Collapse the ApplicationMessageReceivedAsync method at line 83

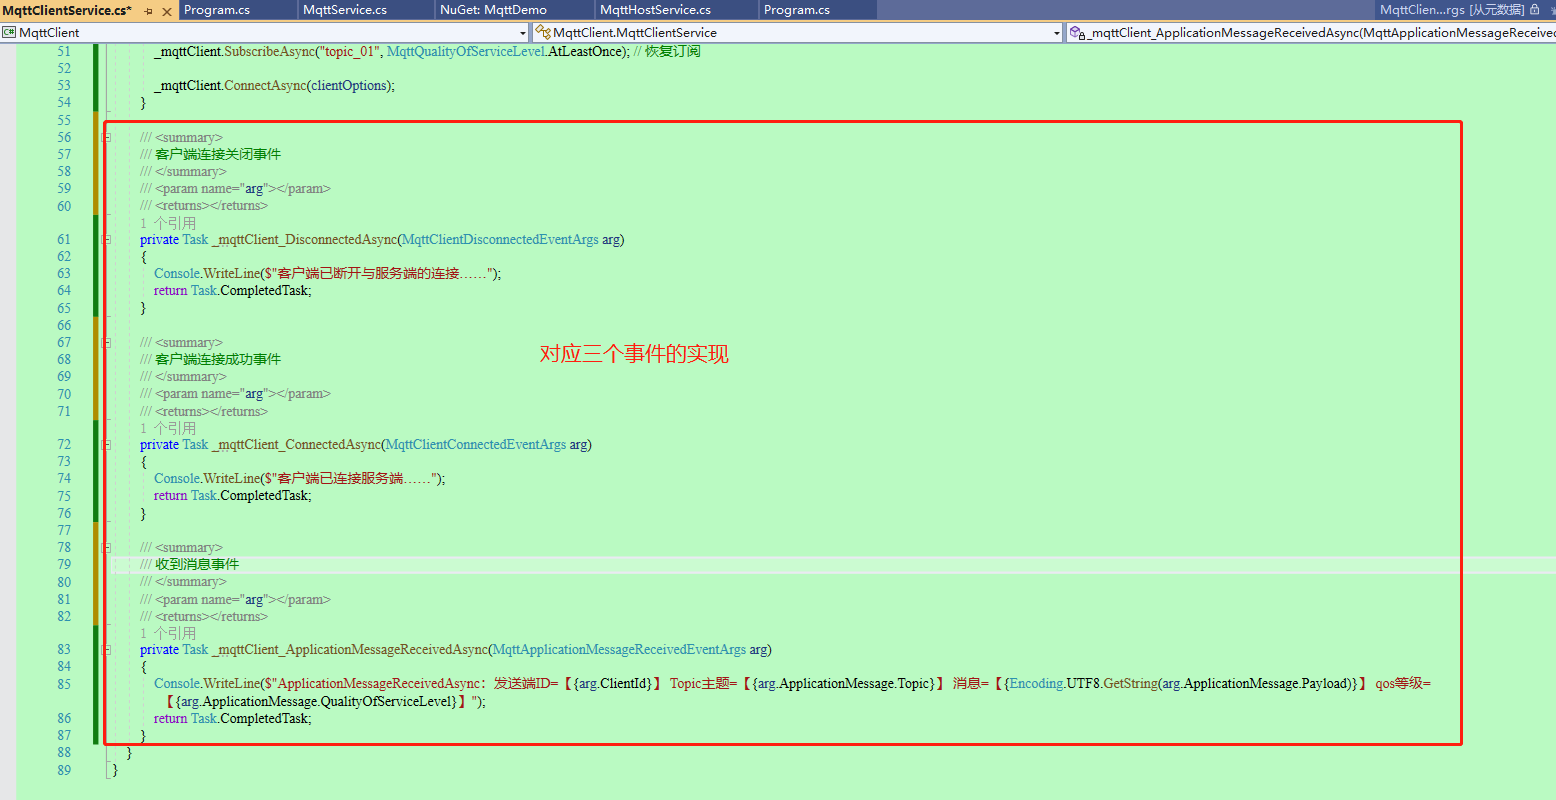tap(106, 649)
